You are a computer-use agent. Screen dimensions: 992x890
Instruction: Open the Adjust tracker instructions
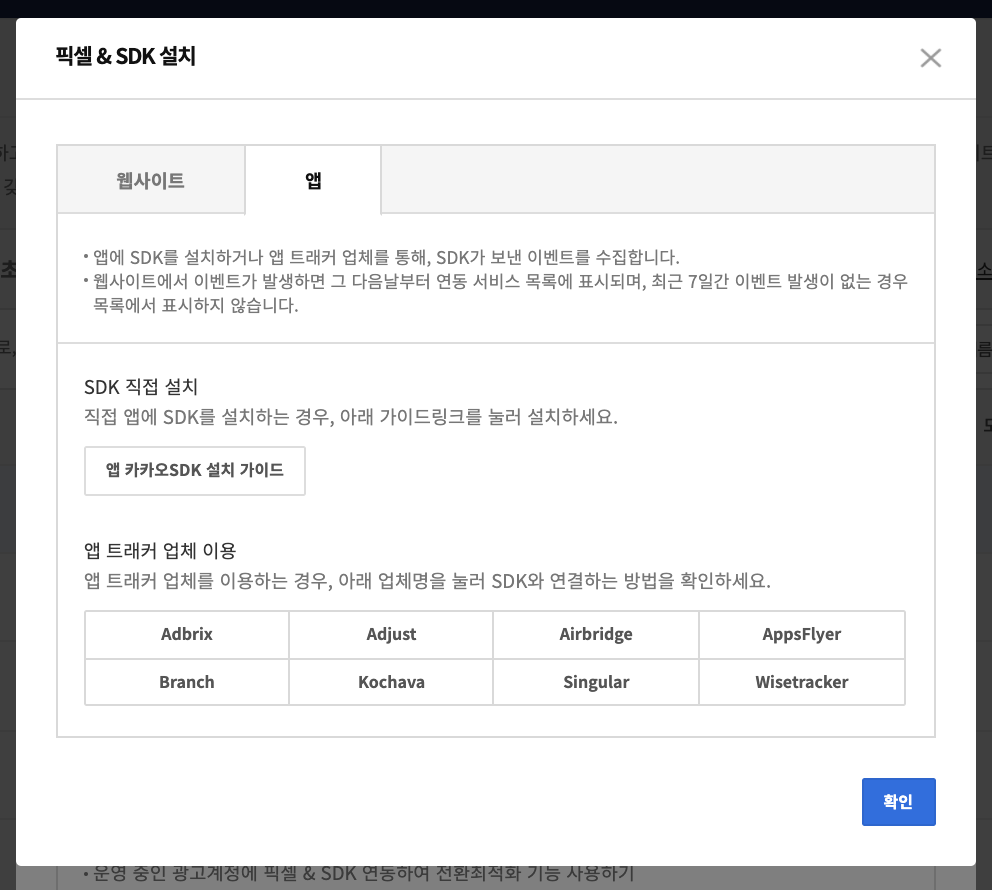(391, 634)
